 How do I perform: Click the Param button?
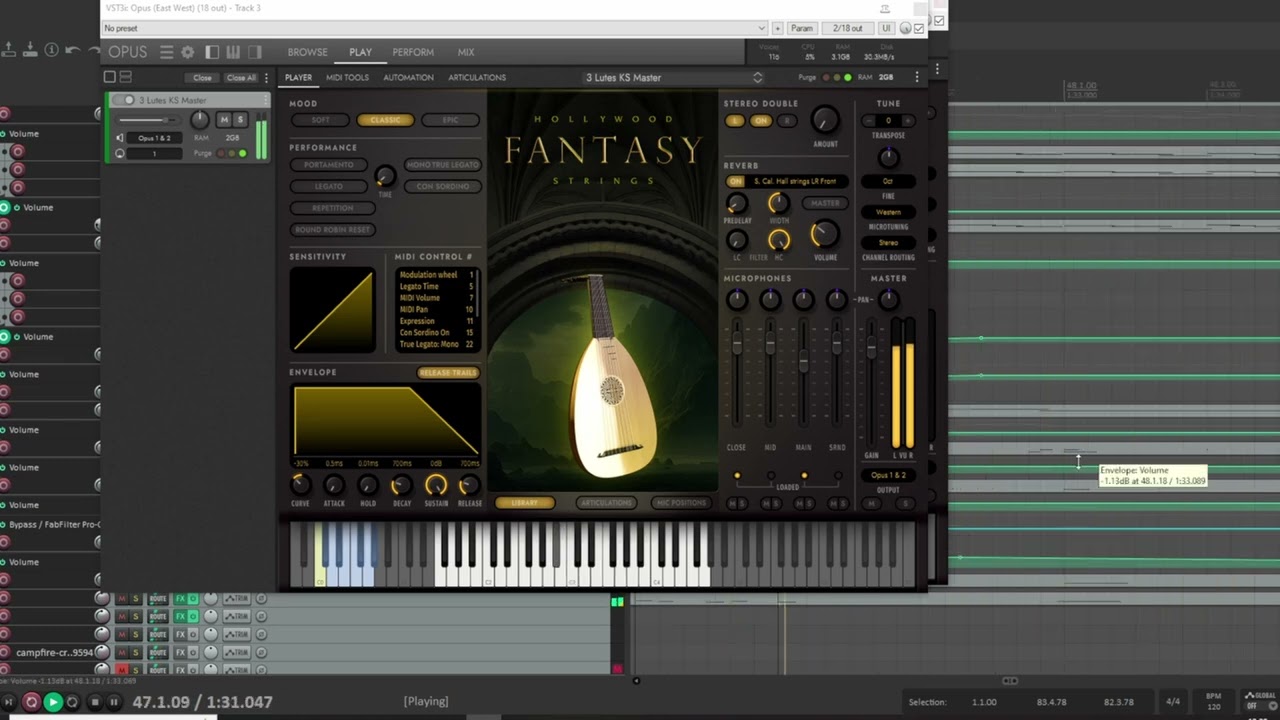[x=802, y=28]
